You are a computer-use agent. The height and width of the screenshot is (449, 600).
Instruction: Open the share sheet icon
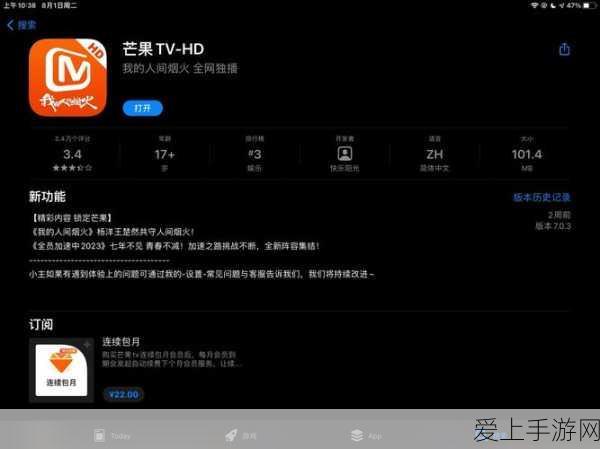click(x=564, y=49)
